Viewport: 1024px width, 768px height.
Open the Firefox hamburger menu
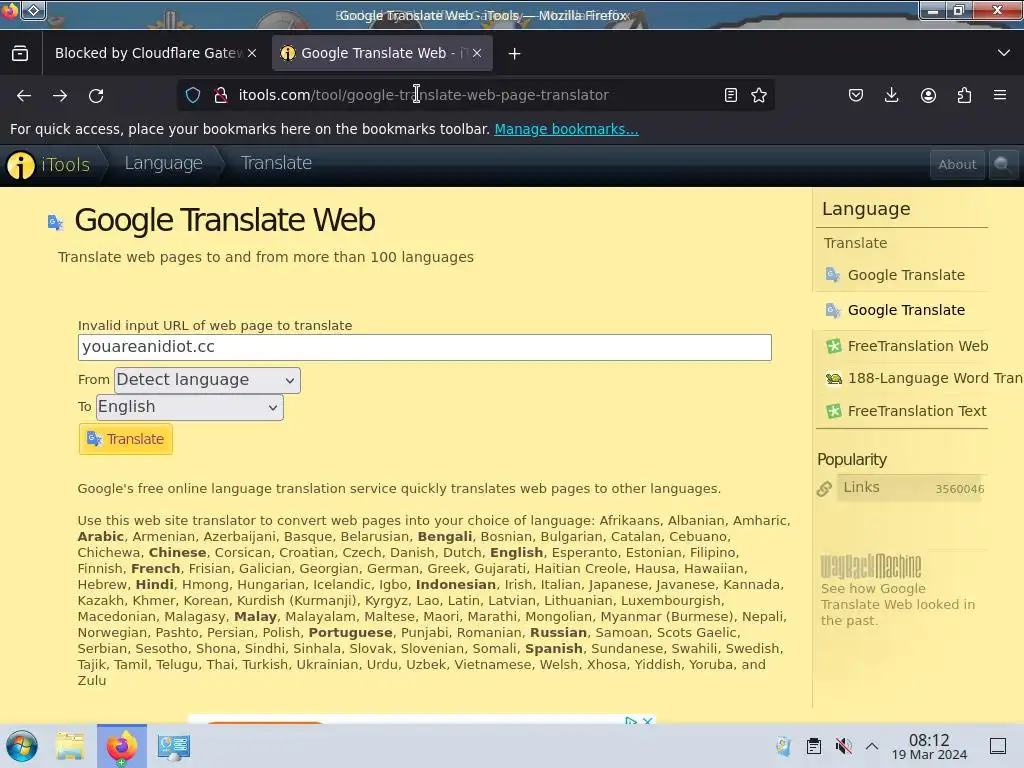(1000, 95)
